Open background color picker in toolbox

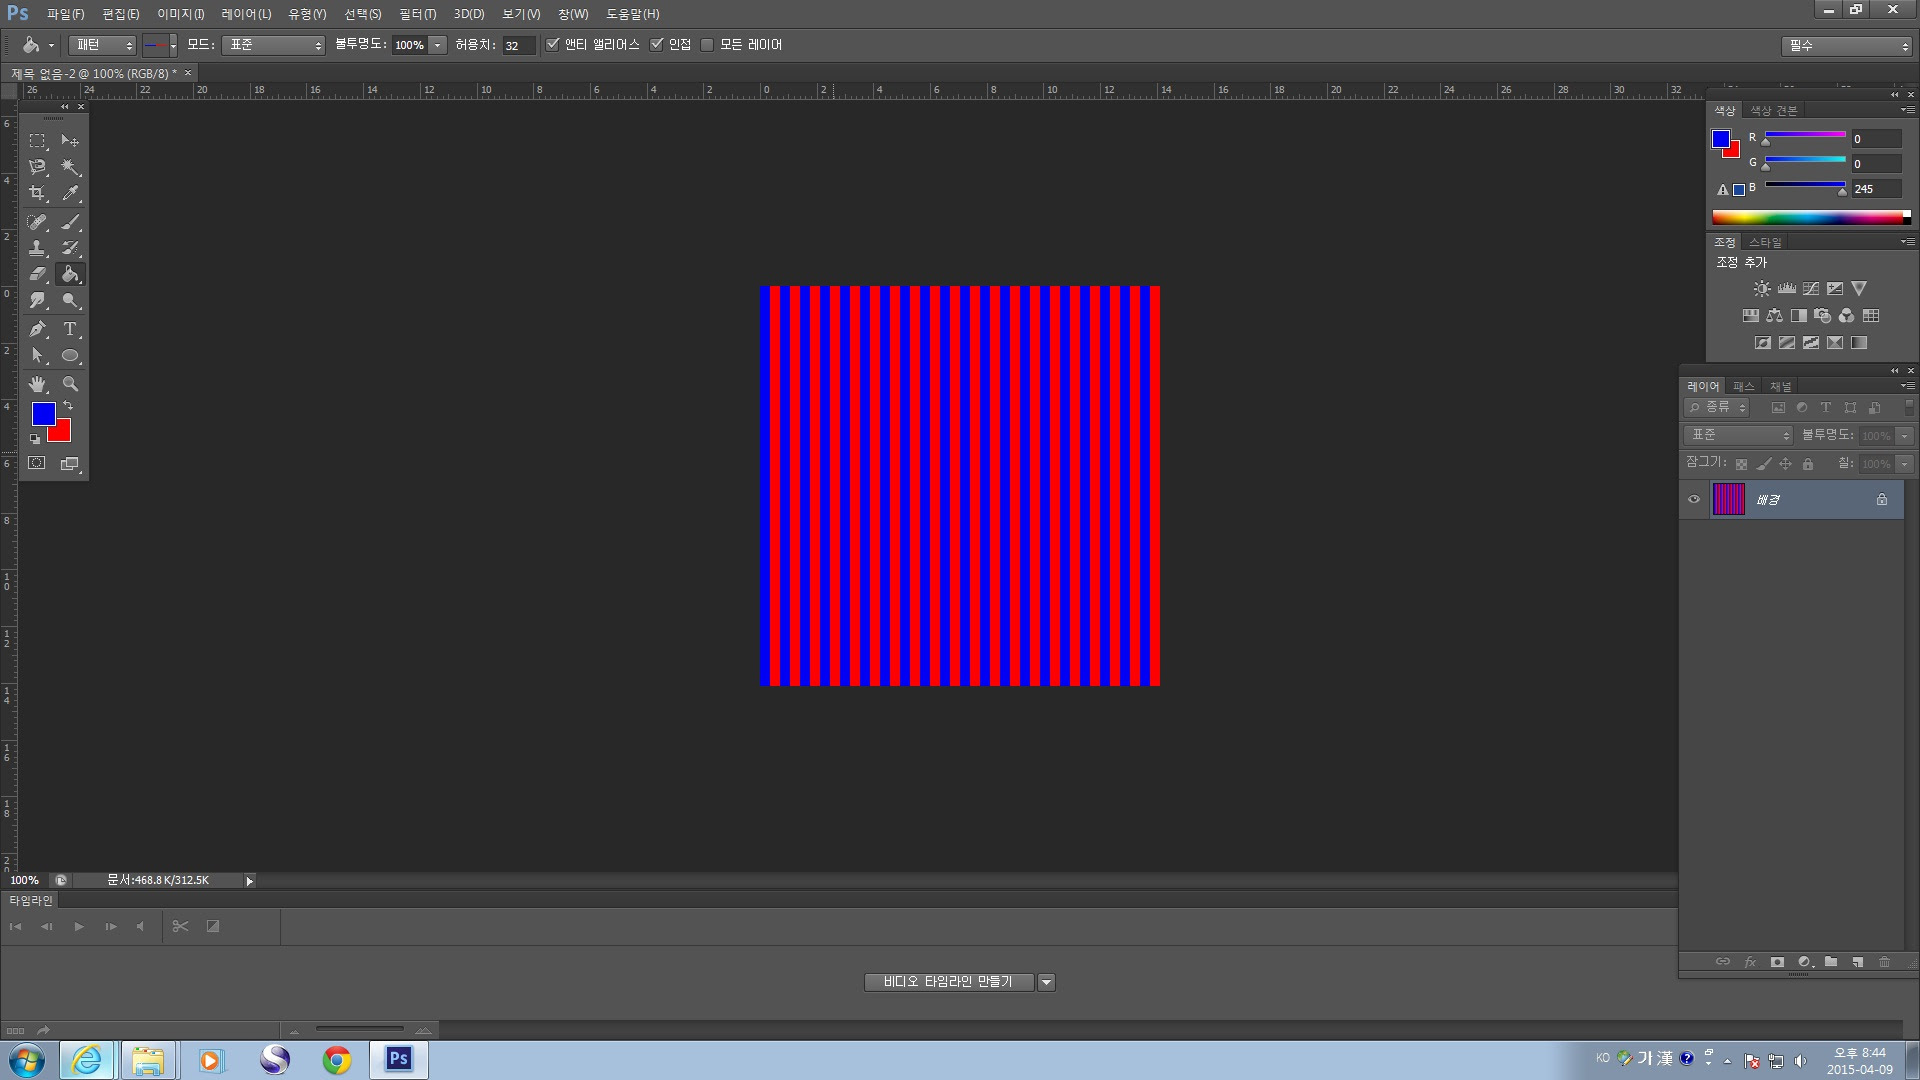point(63,433)
